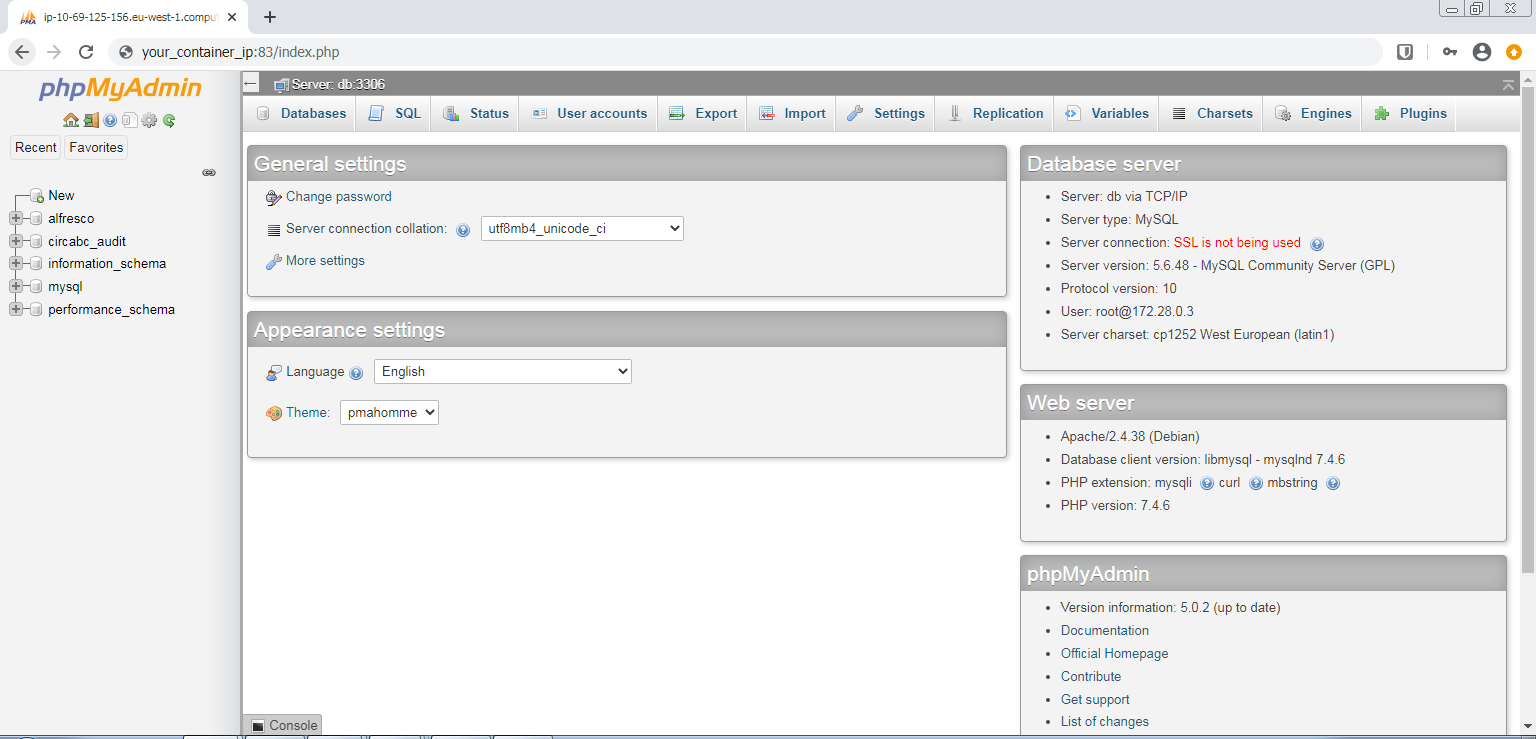Image resolution: width=1536 pixels, height=739 pixels.
Task: Click the Server db:3306 breadcrumb icon
Action: [x=282, y=85]
